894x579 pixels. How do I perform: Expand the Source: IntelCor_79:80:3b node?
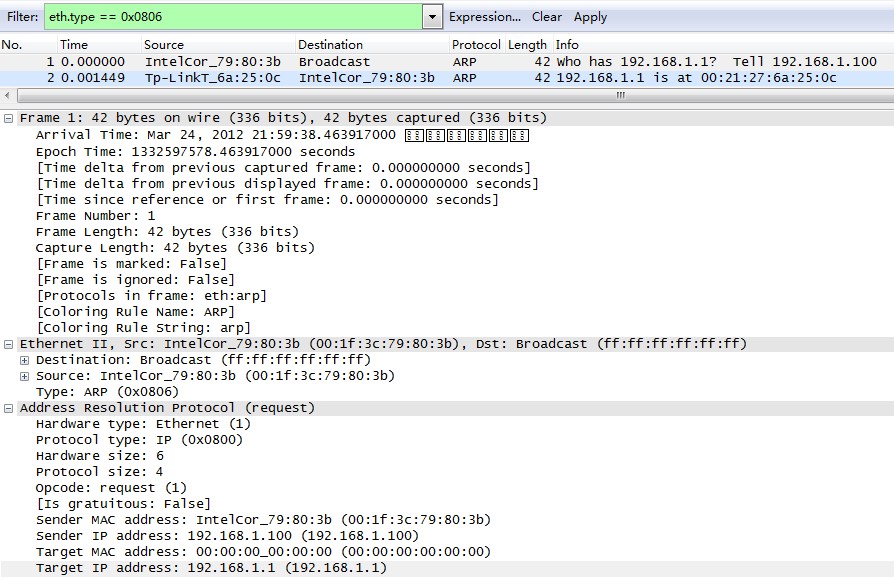tap(25, 376)
